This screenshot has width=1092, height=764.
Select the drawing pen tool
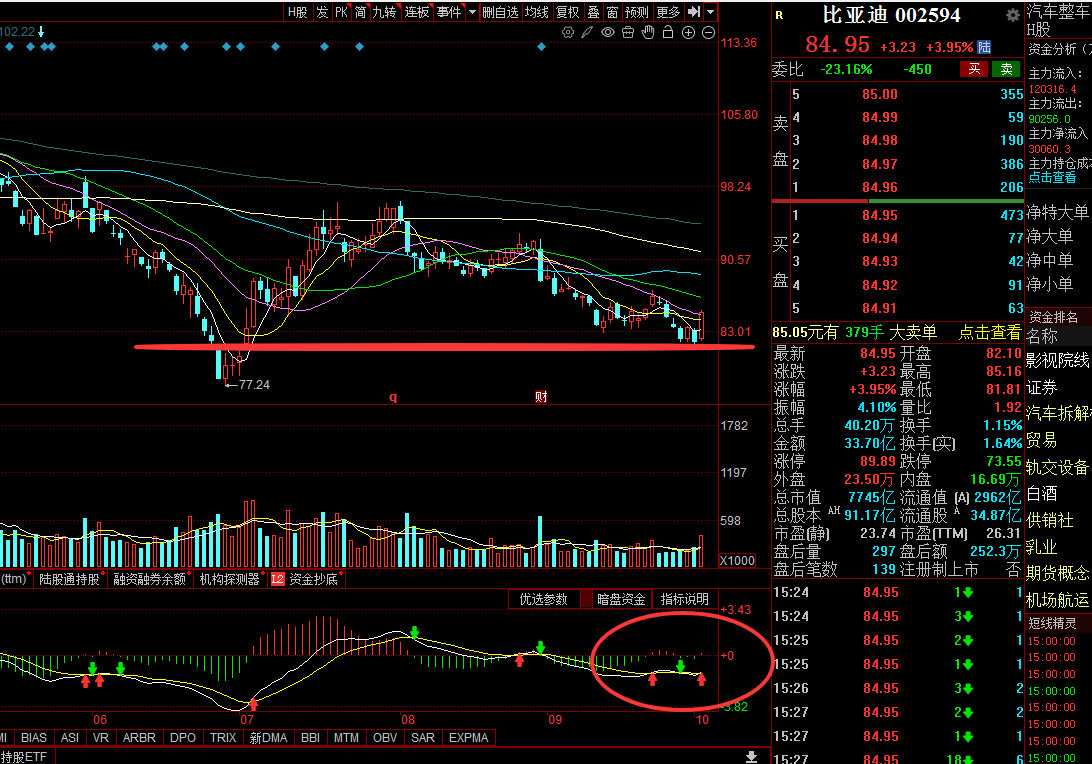coord(588,33)
